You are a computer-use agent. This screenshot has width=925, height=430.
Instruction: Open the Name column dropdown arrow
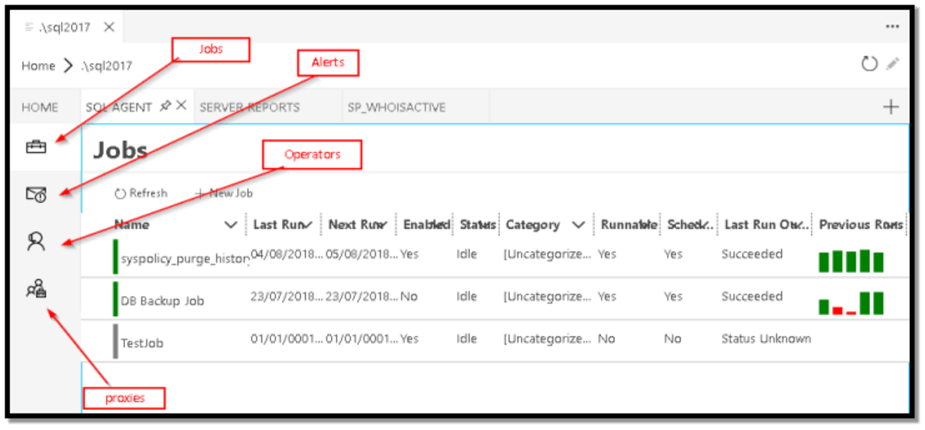pyautogui.click(x=231, y=225)
